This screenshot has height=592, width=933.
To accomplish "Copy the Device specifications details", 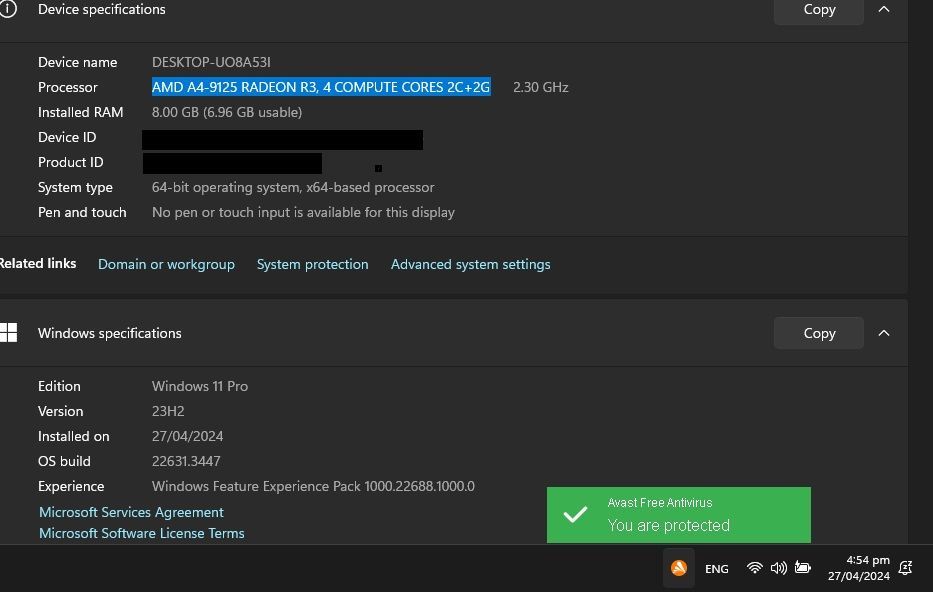I will 818,9.
